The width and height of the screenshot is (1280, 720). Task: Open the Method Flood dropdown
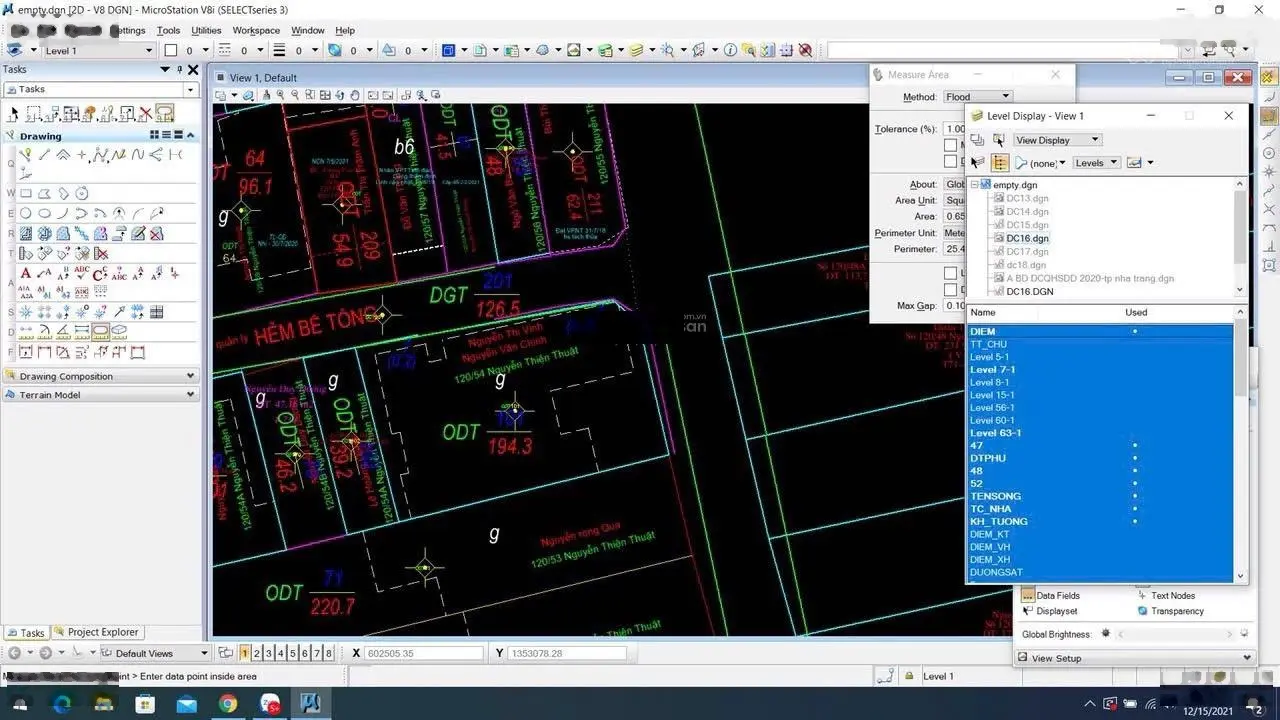point(977,97)
